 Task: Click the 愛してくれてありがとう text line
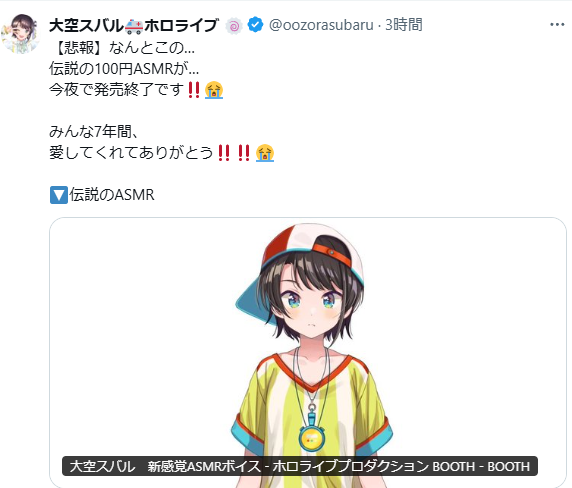tap(131, 153)
